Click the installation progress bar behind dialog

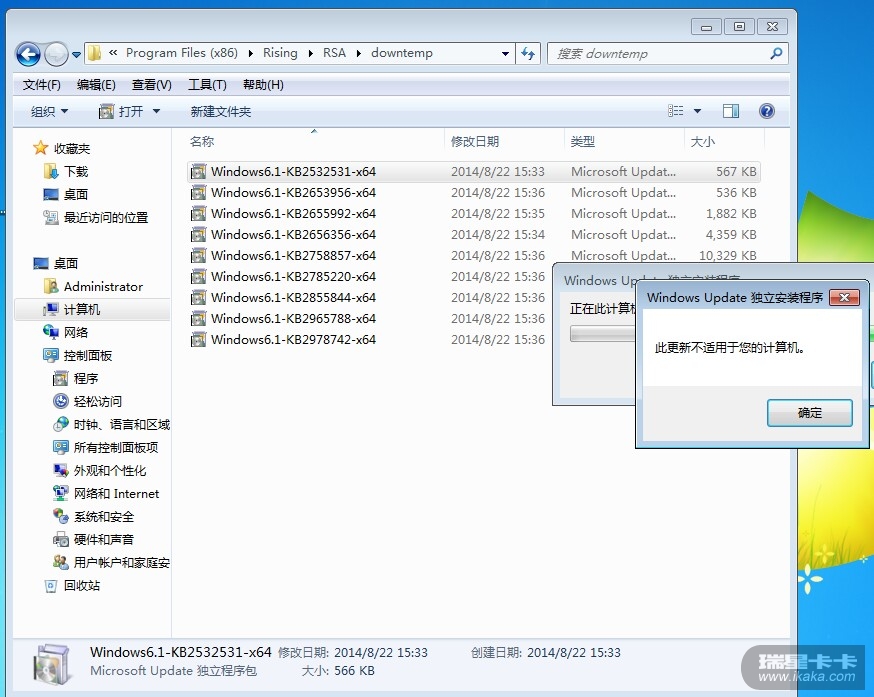(603, 333)
